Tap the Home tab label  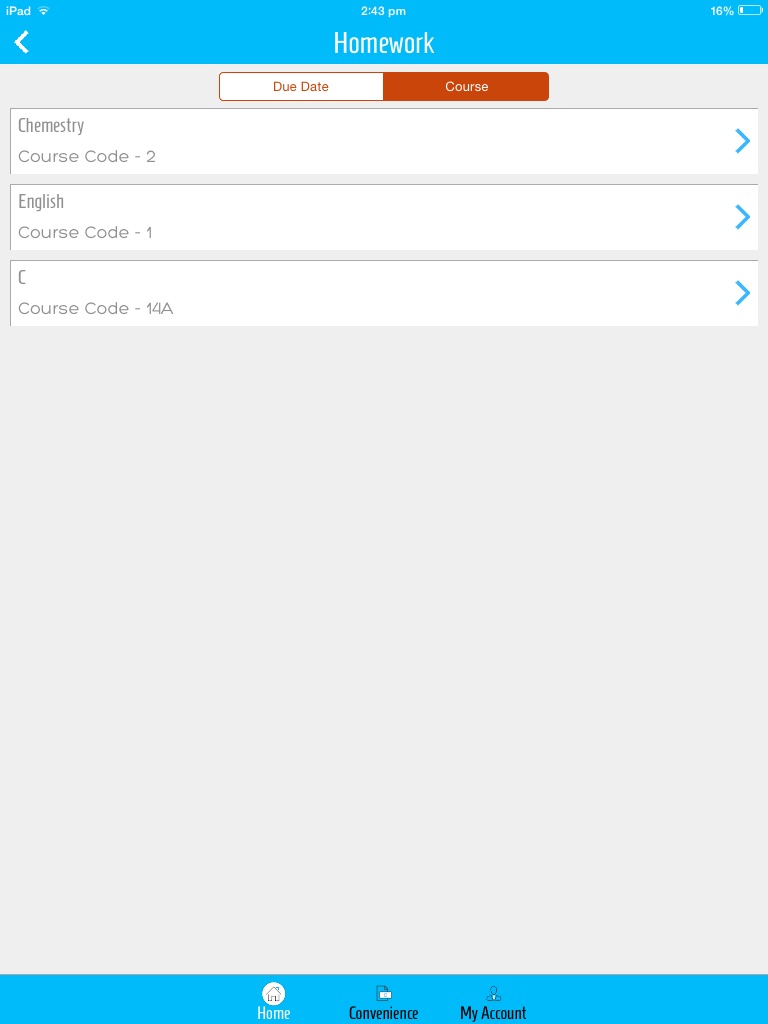(x=273, y=1013)
